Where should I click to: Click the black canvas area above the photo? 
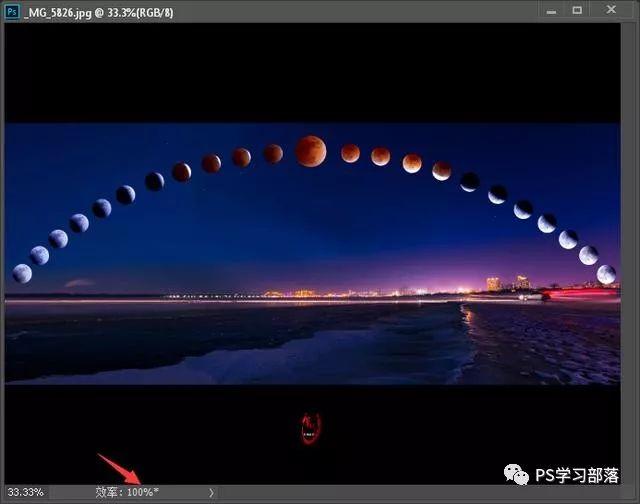(x=312, y=73)
